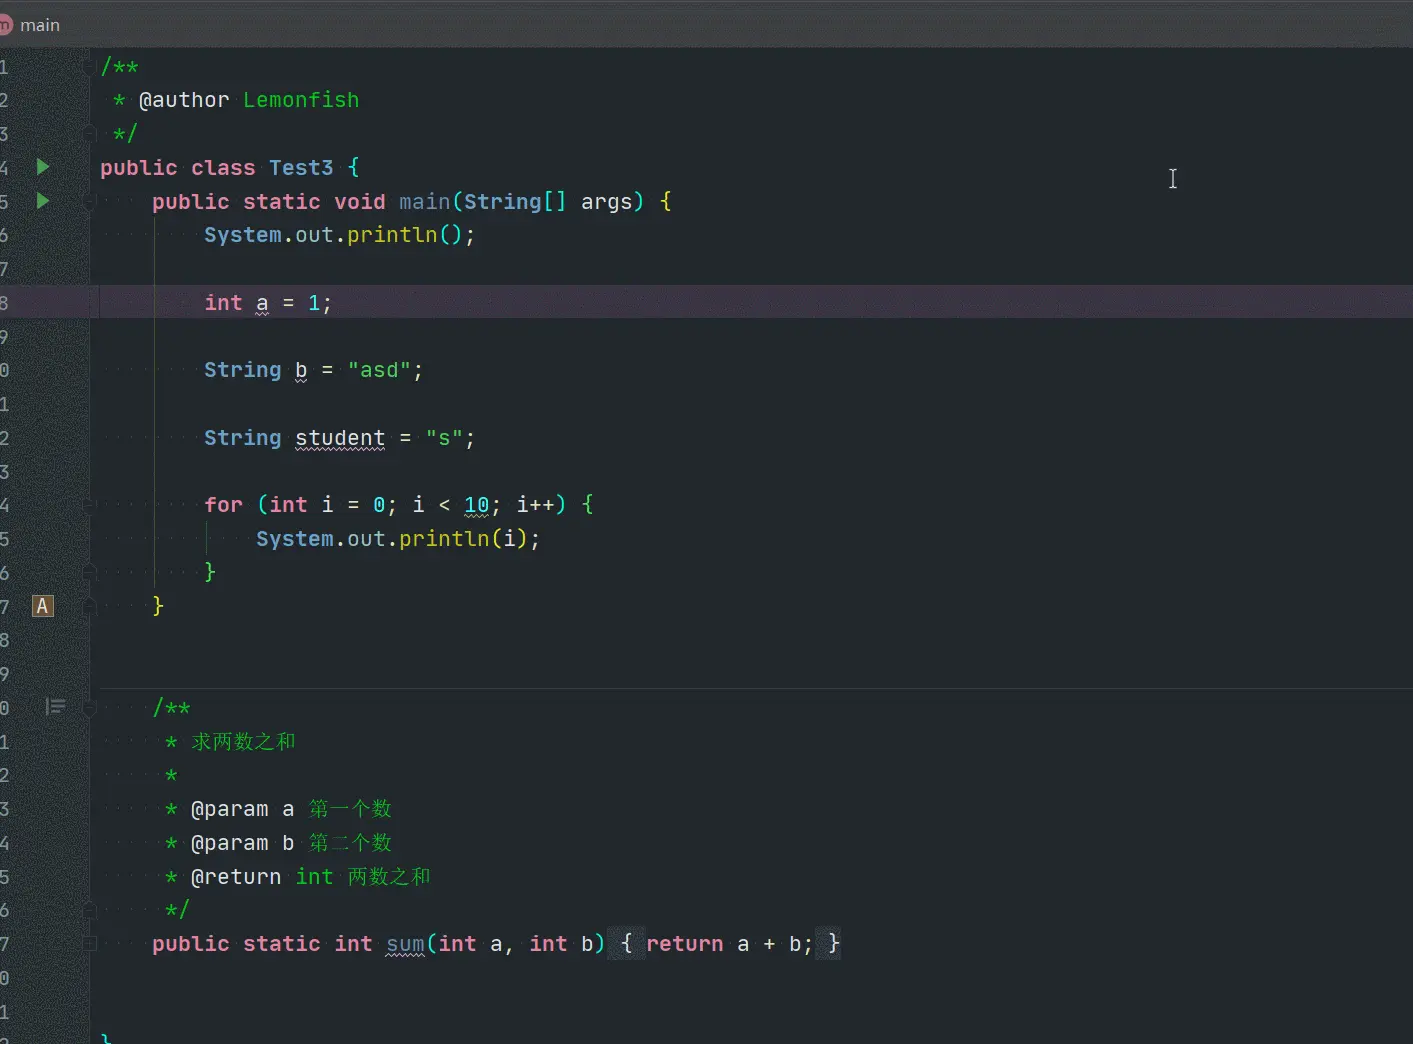Toggle rendered view for sum Javadoc gutter icon
This screenshot has width=1413, height=1044.
[56, 707]
